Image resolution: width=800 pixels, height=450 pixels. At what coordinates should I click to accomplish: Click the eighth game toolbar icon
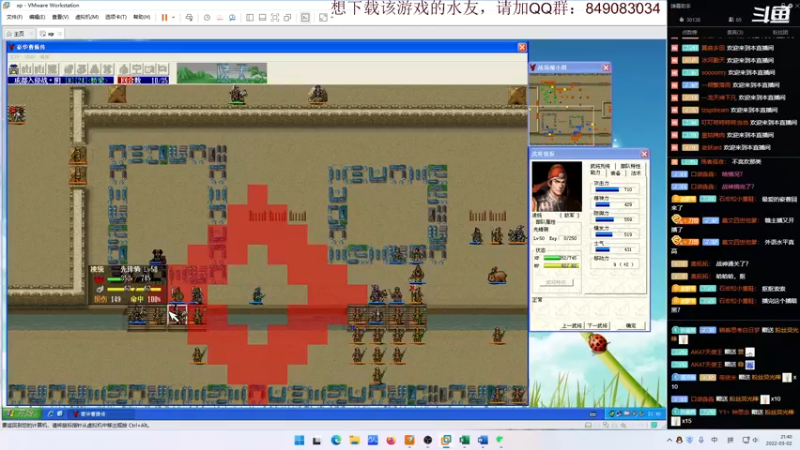coord(108,69)
